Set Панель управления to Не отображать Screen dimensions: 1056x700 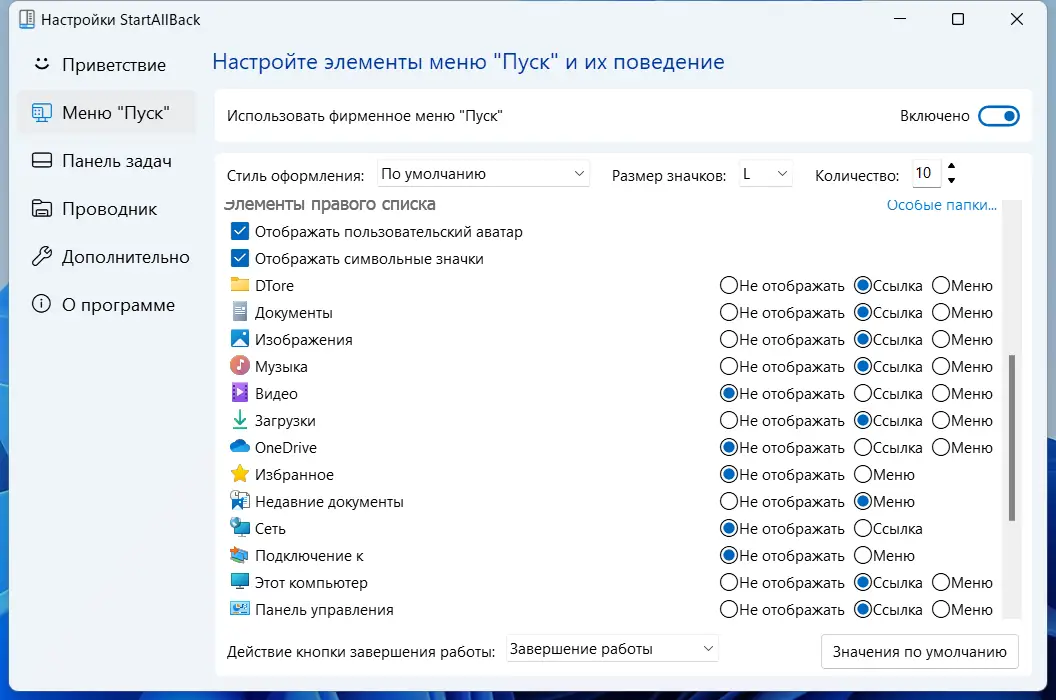(x=728, y=609)
